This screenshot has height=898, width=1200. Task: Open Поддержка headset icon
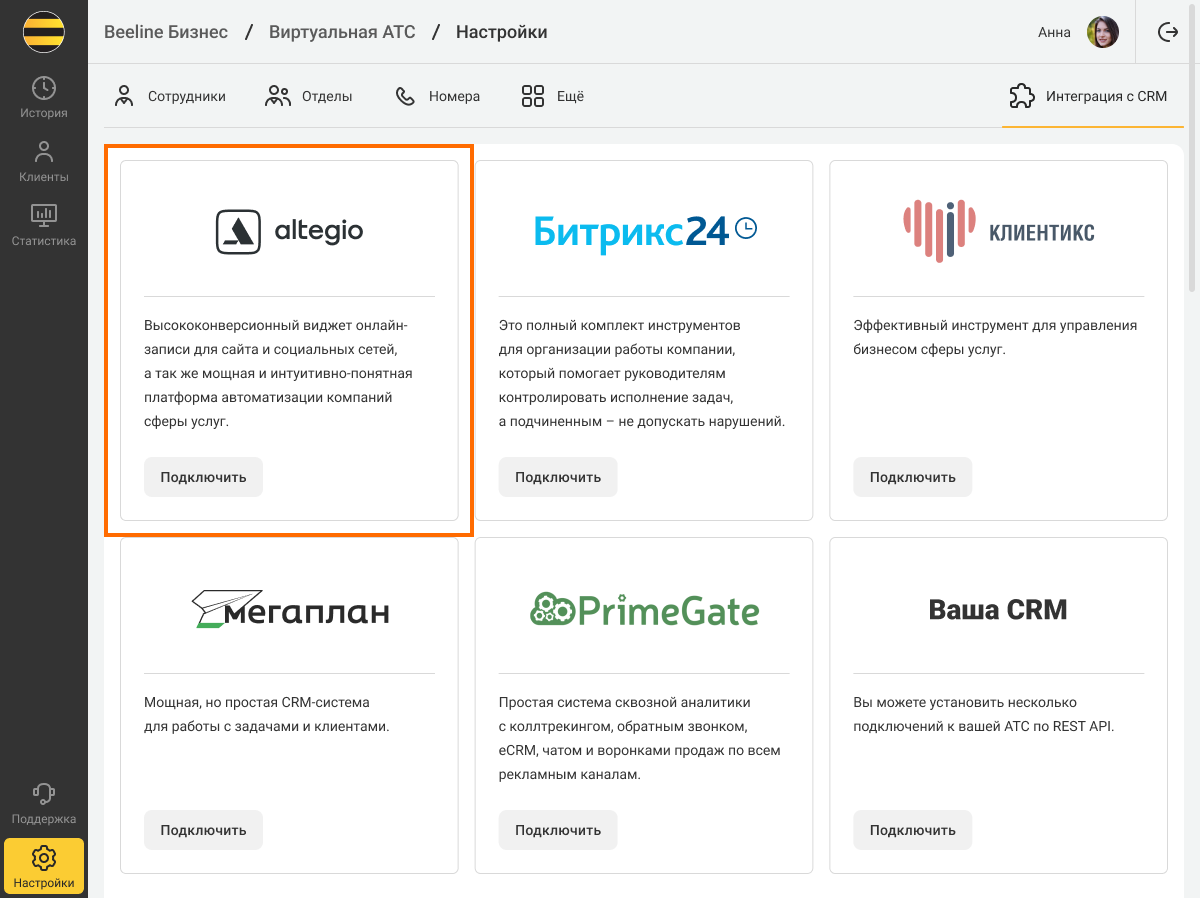(44, 794)
